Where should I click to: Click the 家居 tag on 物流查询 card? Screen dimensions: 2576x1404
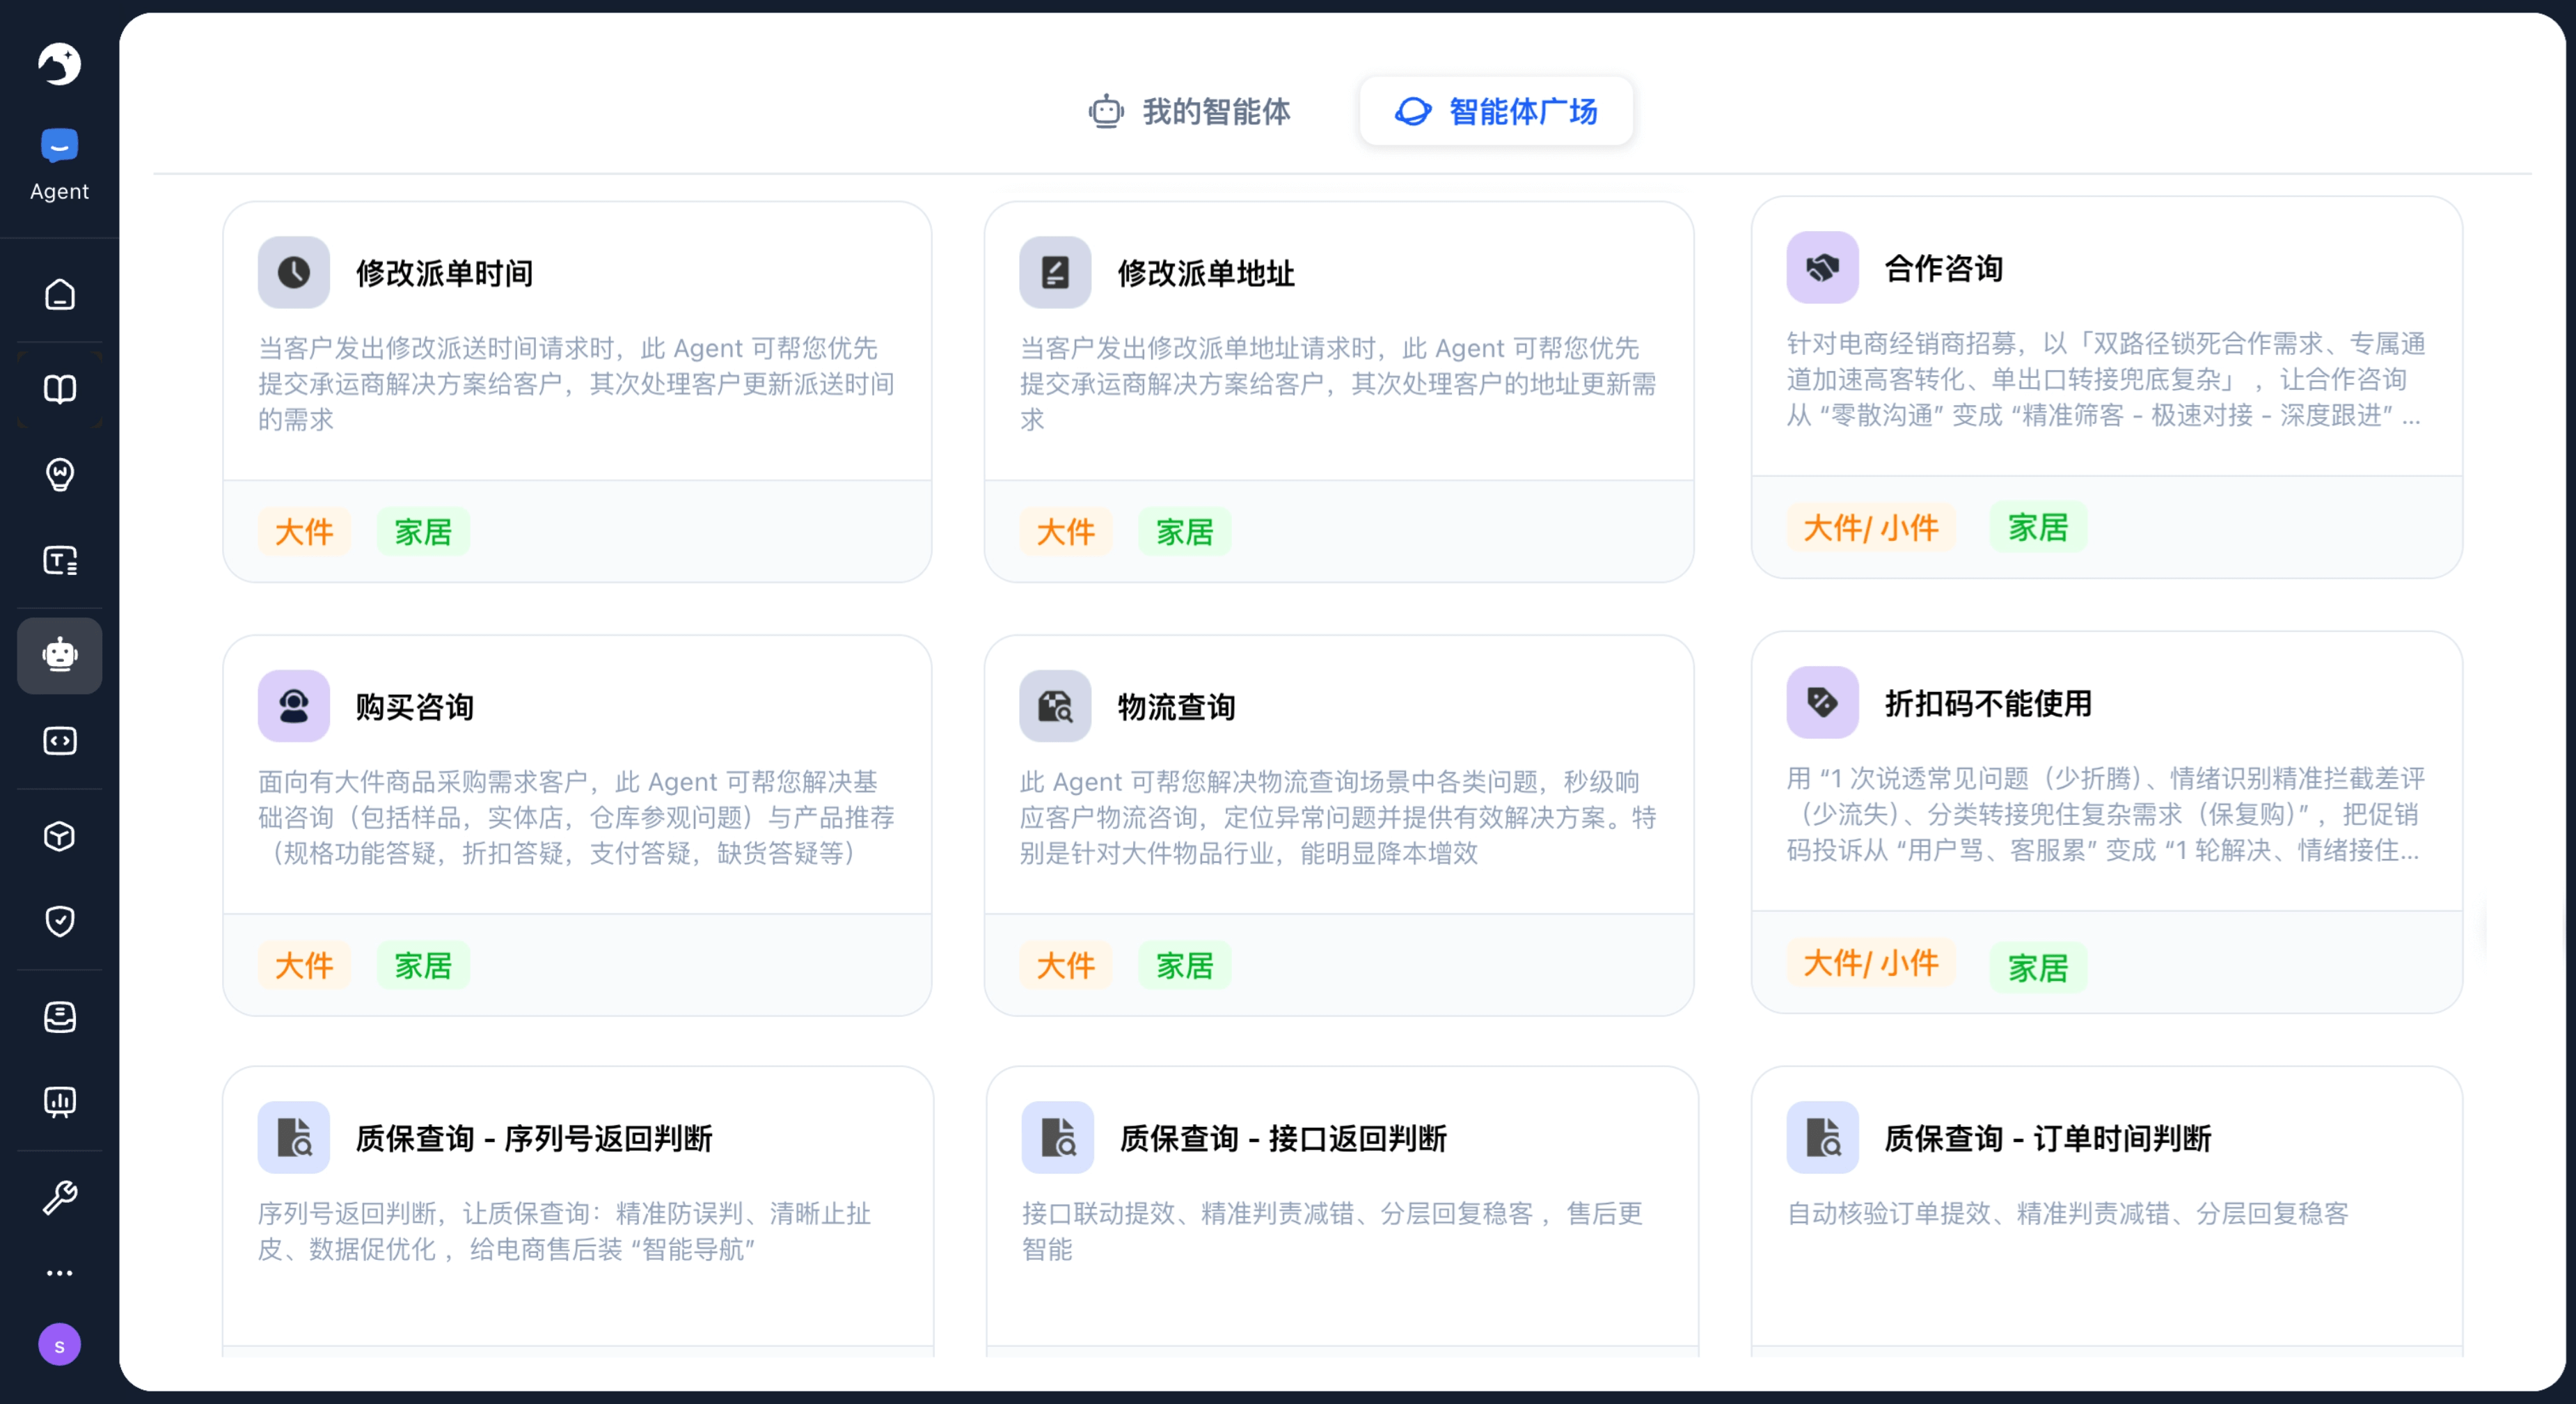(x=1185, y=966)
